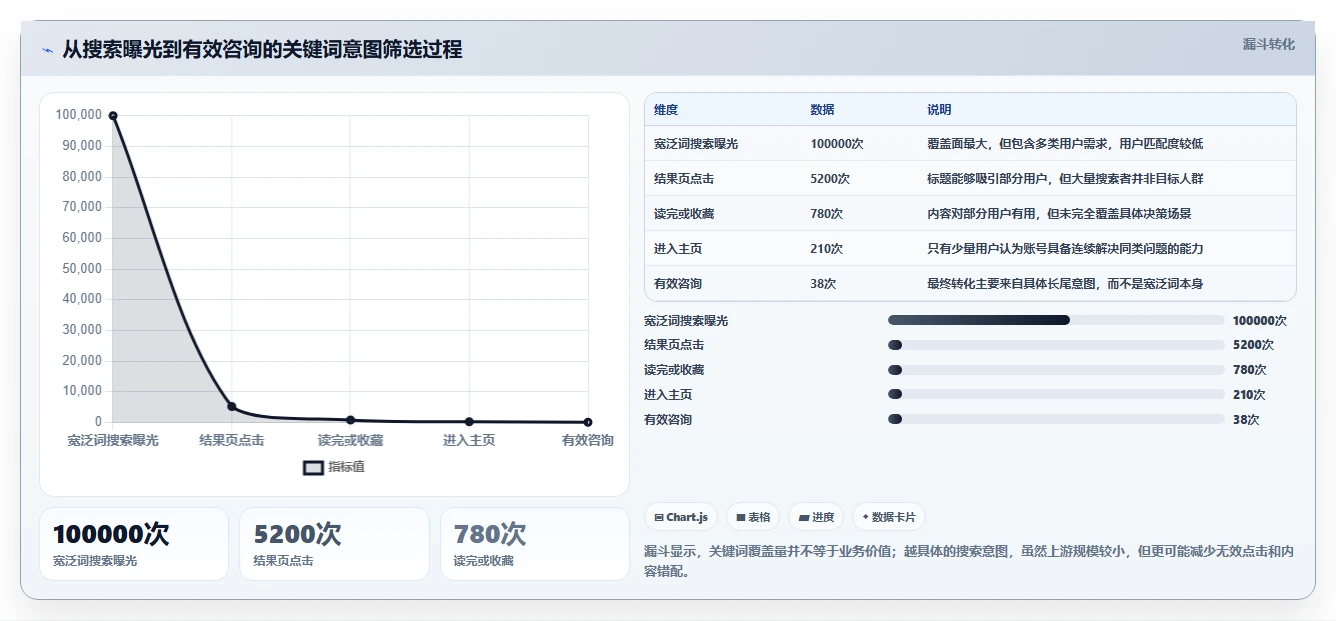Click the 读完或收藏 progress bar

coord(1056,370)
